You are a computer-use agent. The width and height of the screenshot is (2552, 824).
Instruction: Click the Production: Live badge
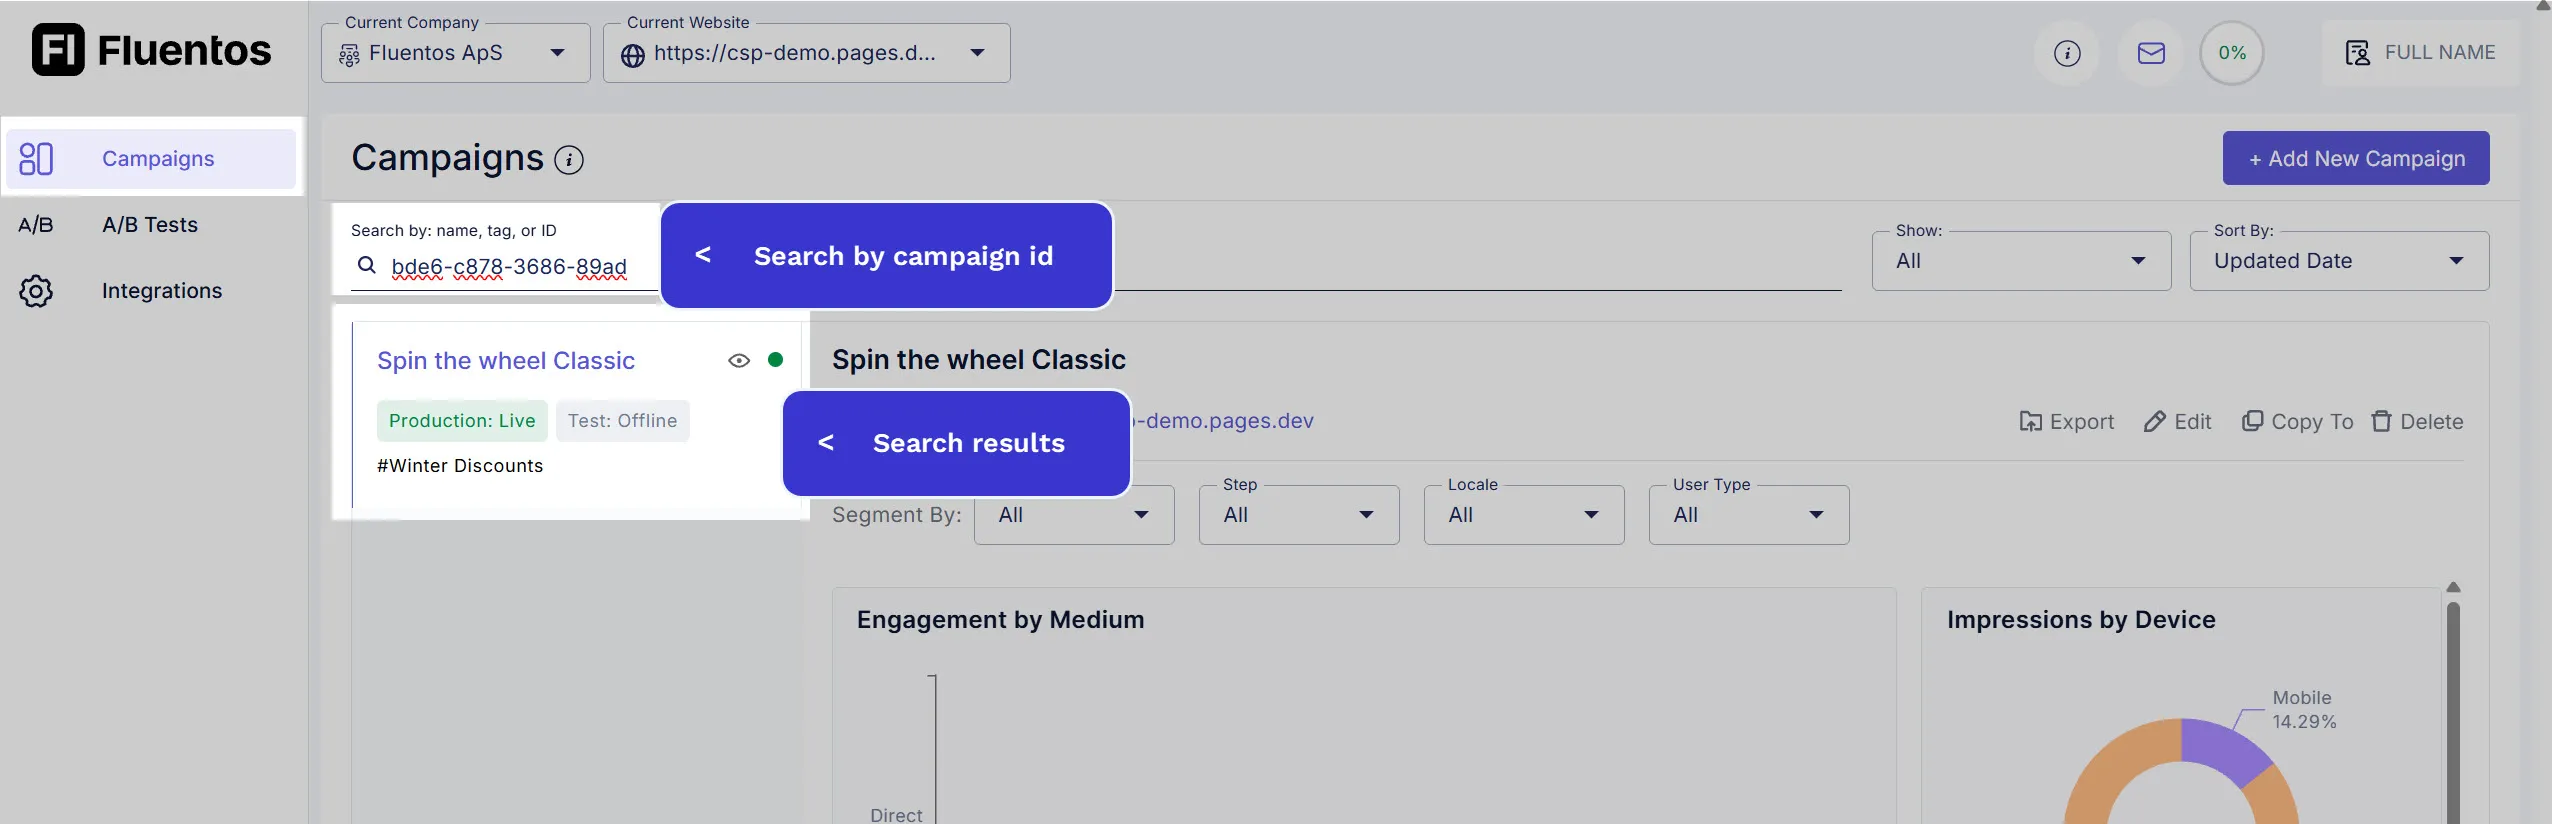pyautogui.click(x=462, y=421)
